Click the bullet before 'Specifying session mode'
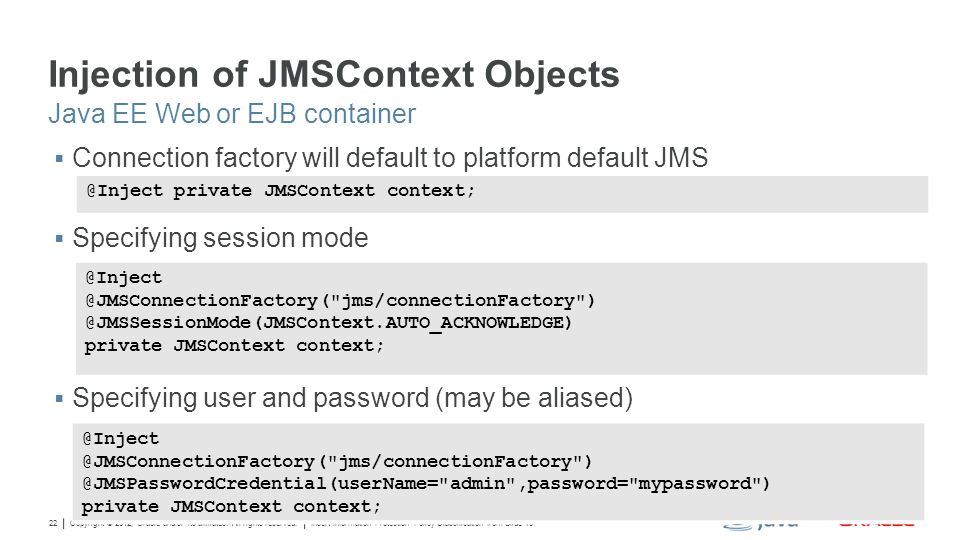The width and height of the screenshot is (960, 540). pos(59,239)
